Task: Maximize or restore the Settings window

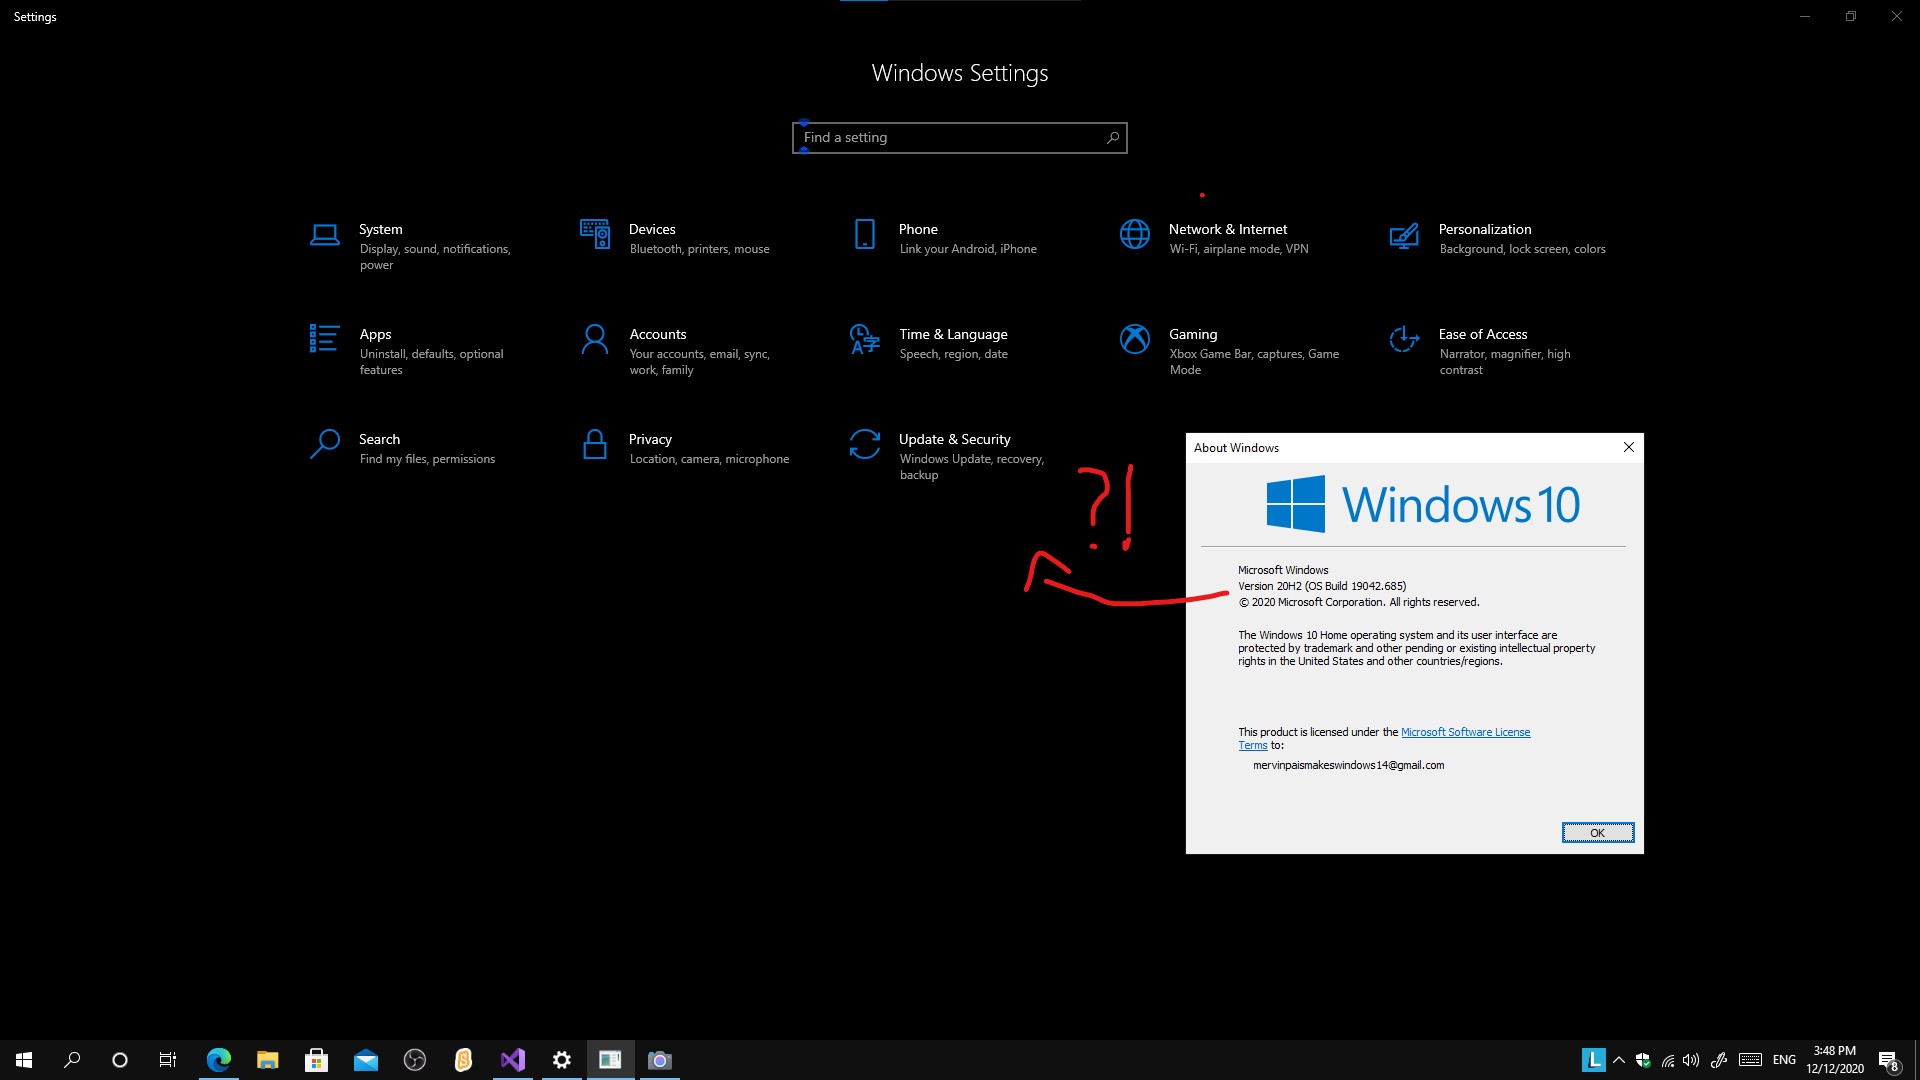Action: pos(1851,16)
